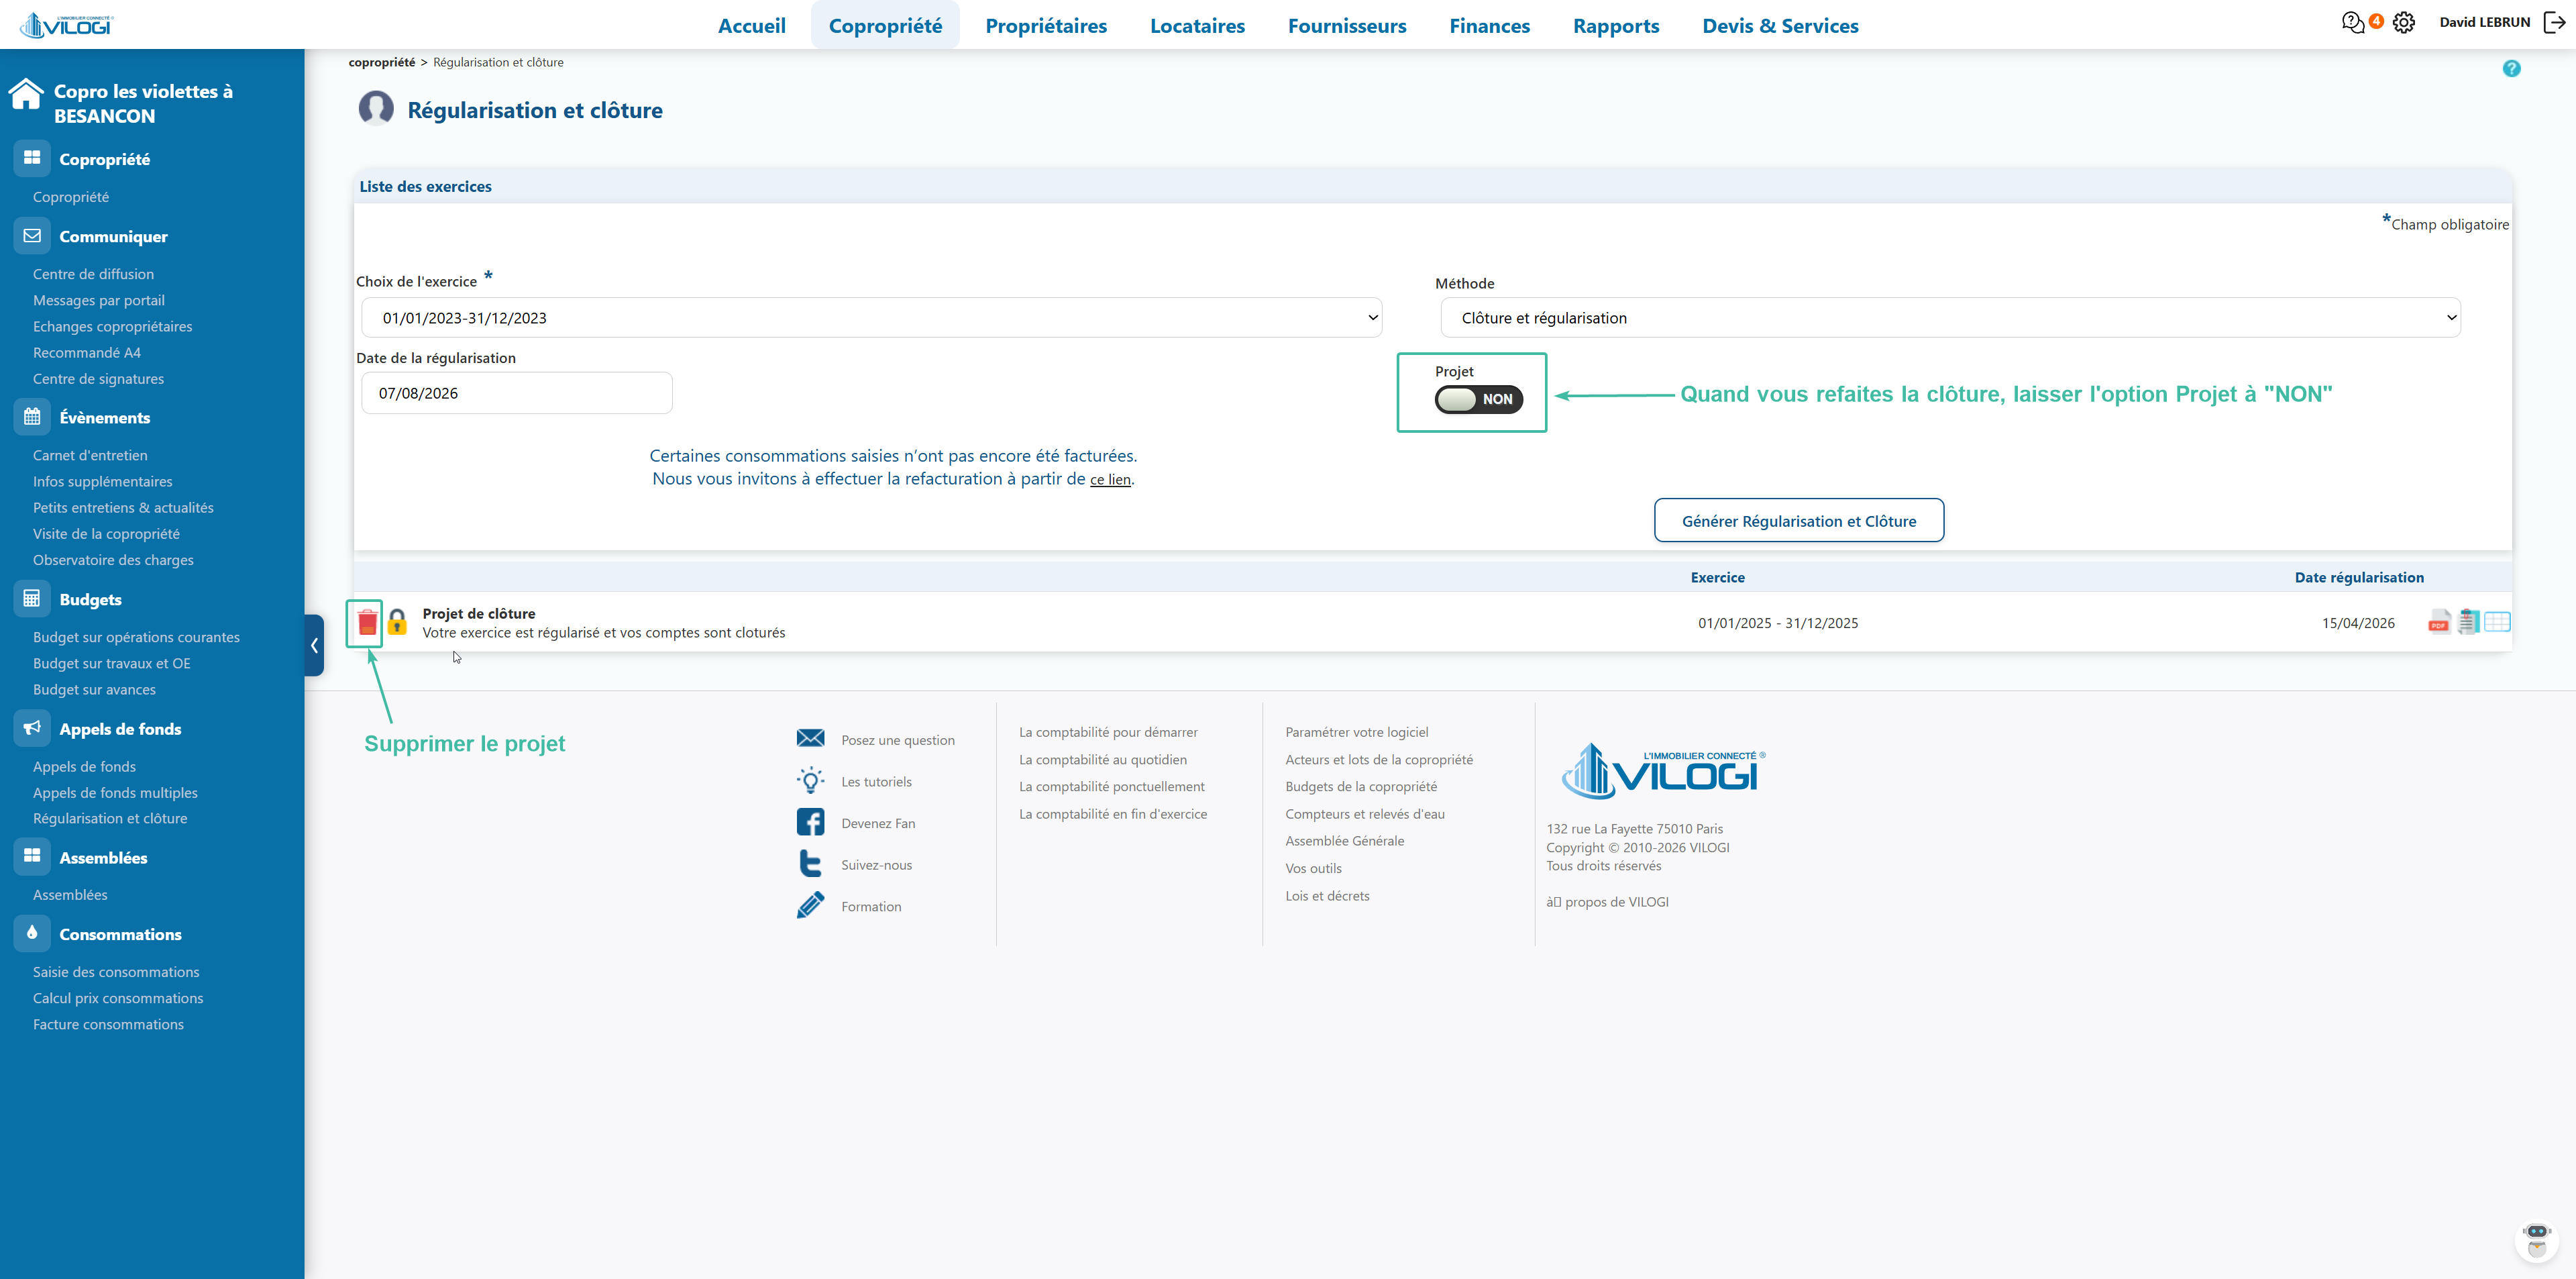Image resolution: width=2576 pixels, height=1279 pixels.
Task: Expand the Communiquer sidebar section
Action: point(113,236)
